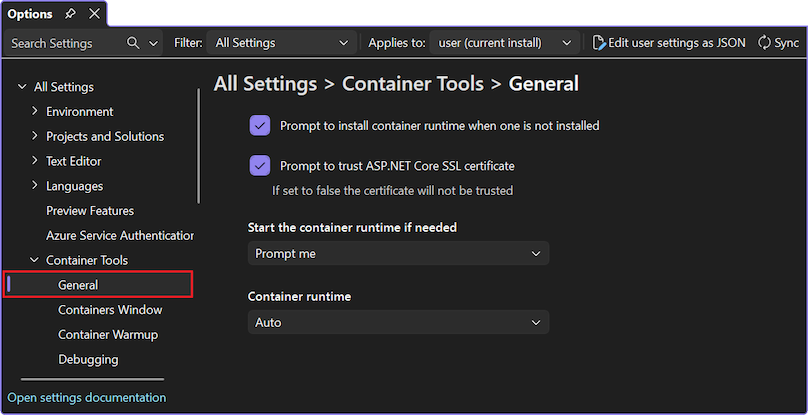Uncheck Prompt to install container runtime
808x415 pixels.
tap(260, 126)
